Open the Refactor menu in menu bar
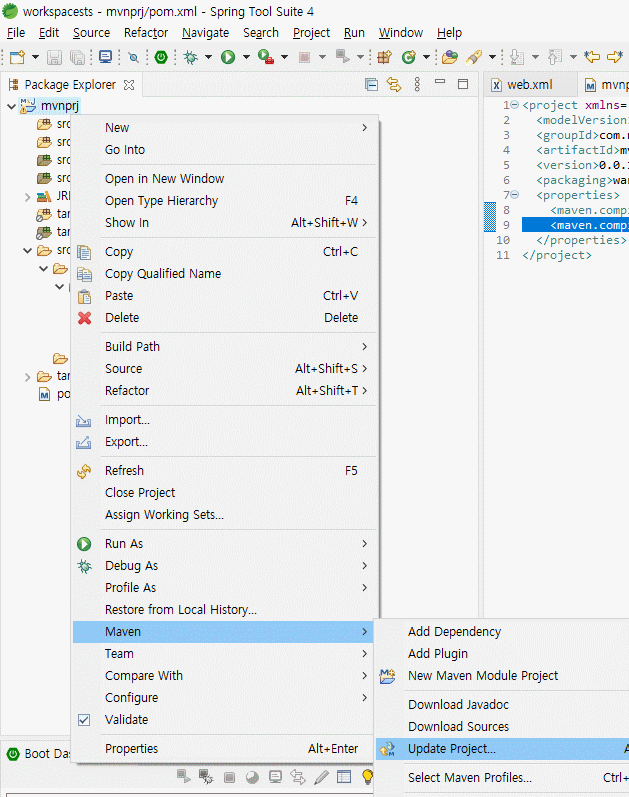The height and width of the screenshot is (797, 629). tap(146, 33)
